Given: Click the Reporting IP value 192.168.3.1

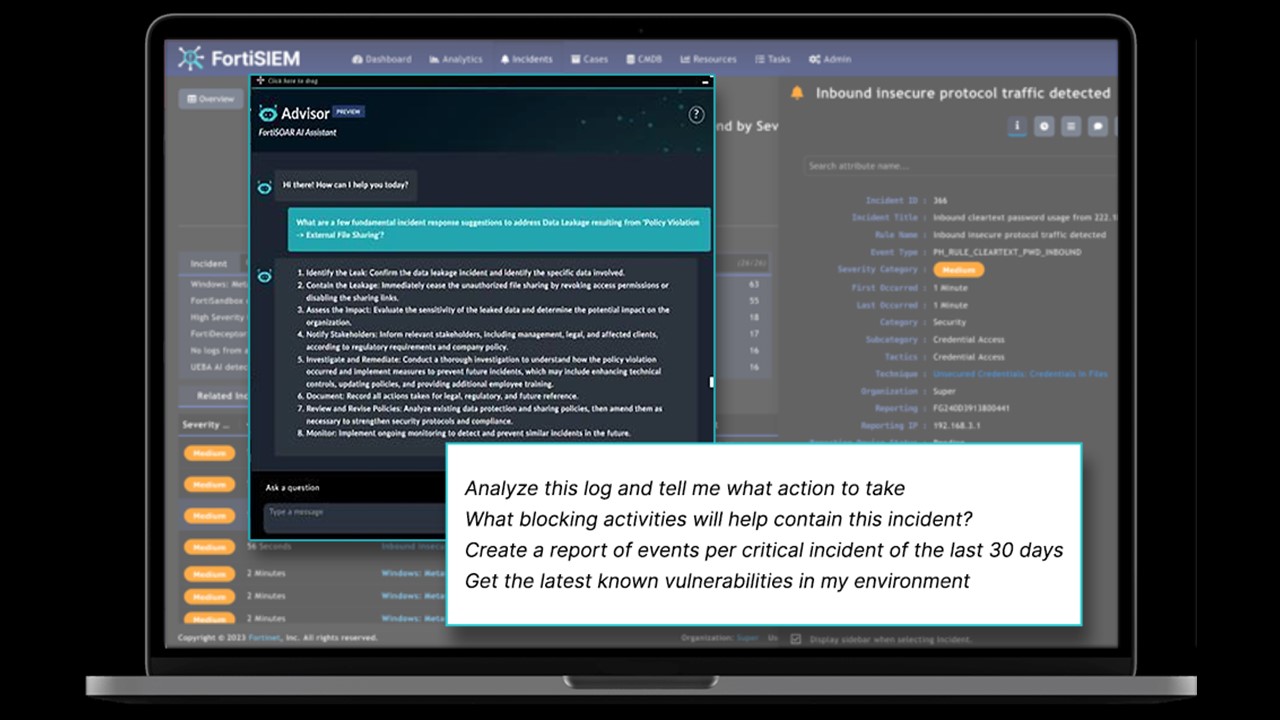Looking at the screenshot, I should pyautogui.click(x=957, y=426).
